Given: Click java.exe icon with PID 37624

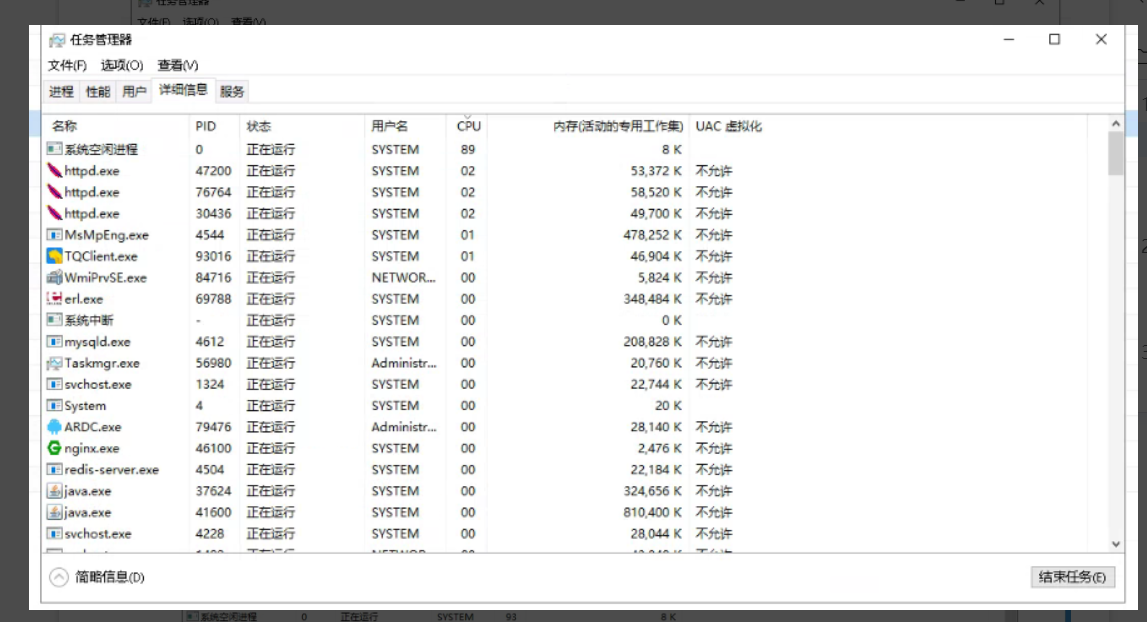Looking at the screenshot, I should tap(54, 491).
